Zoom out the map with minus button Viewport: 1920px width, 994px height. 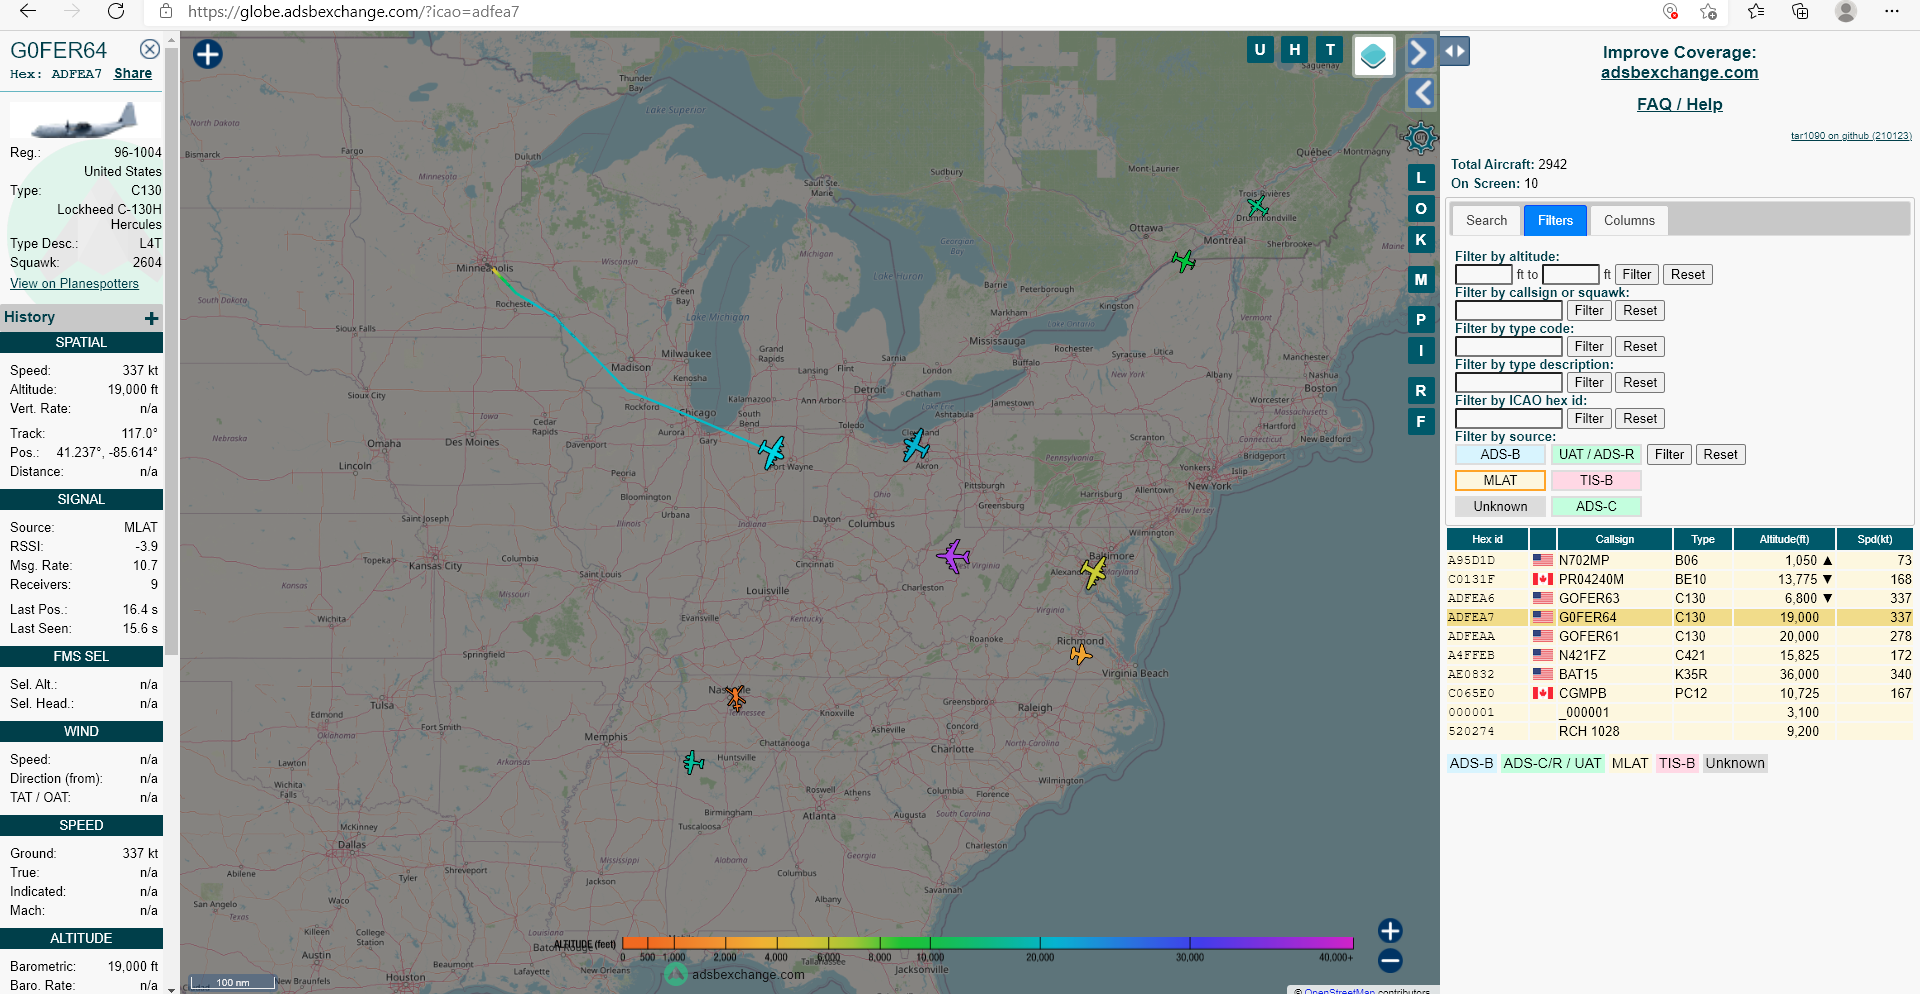coord(1390,961)
